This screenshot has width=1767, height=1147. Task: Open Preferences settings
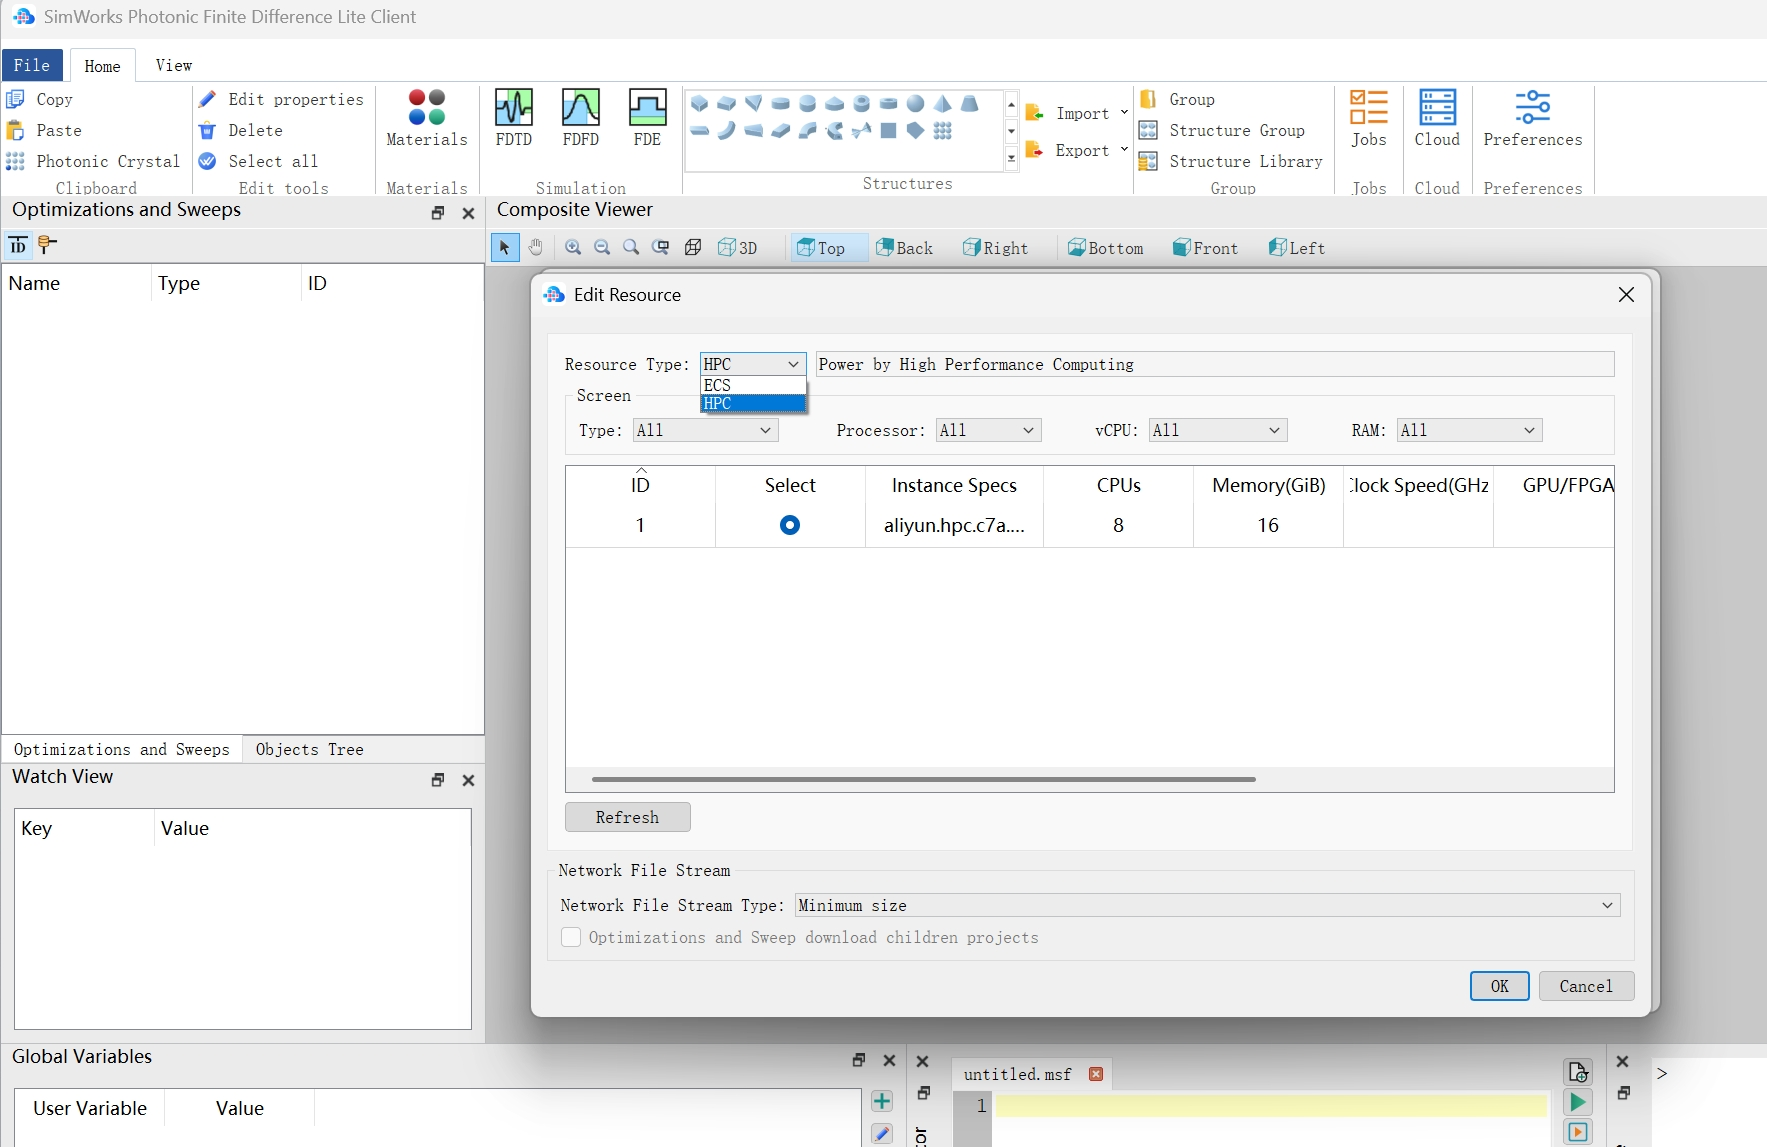1532,118
